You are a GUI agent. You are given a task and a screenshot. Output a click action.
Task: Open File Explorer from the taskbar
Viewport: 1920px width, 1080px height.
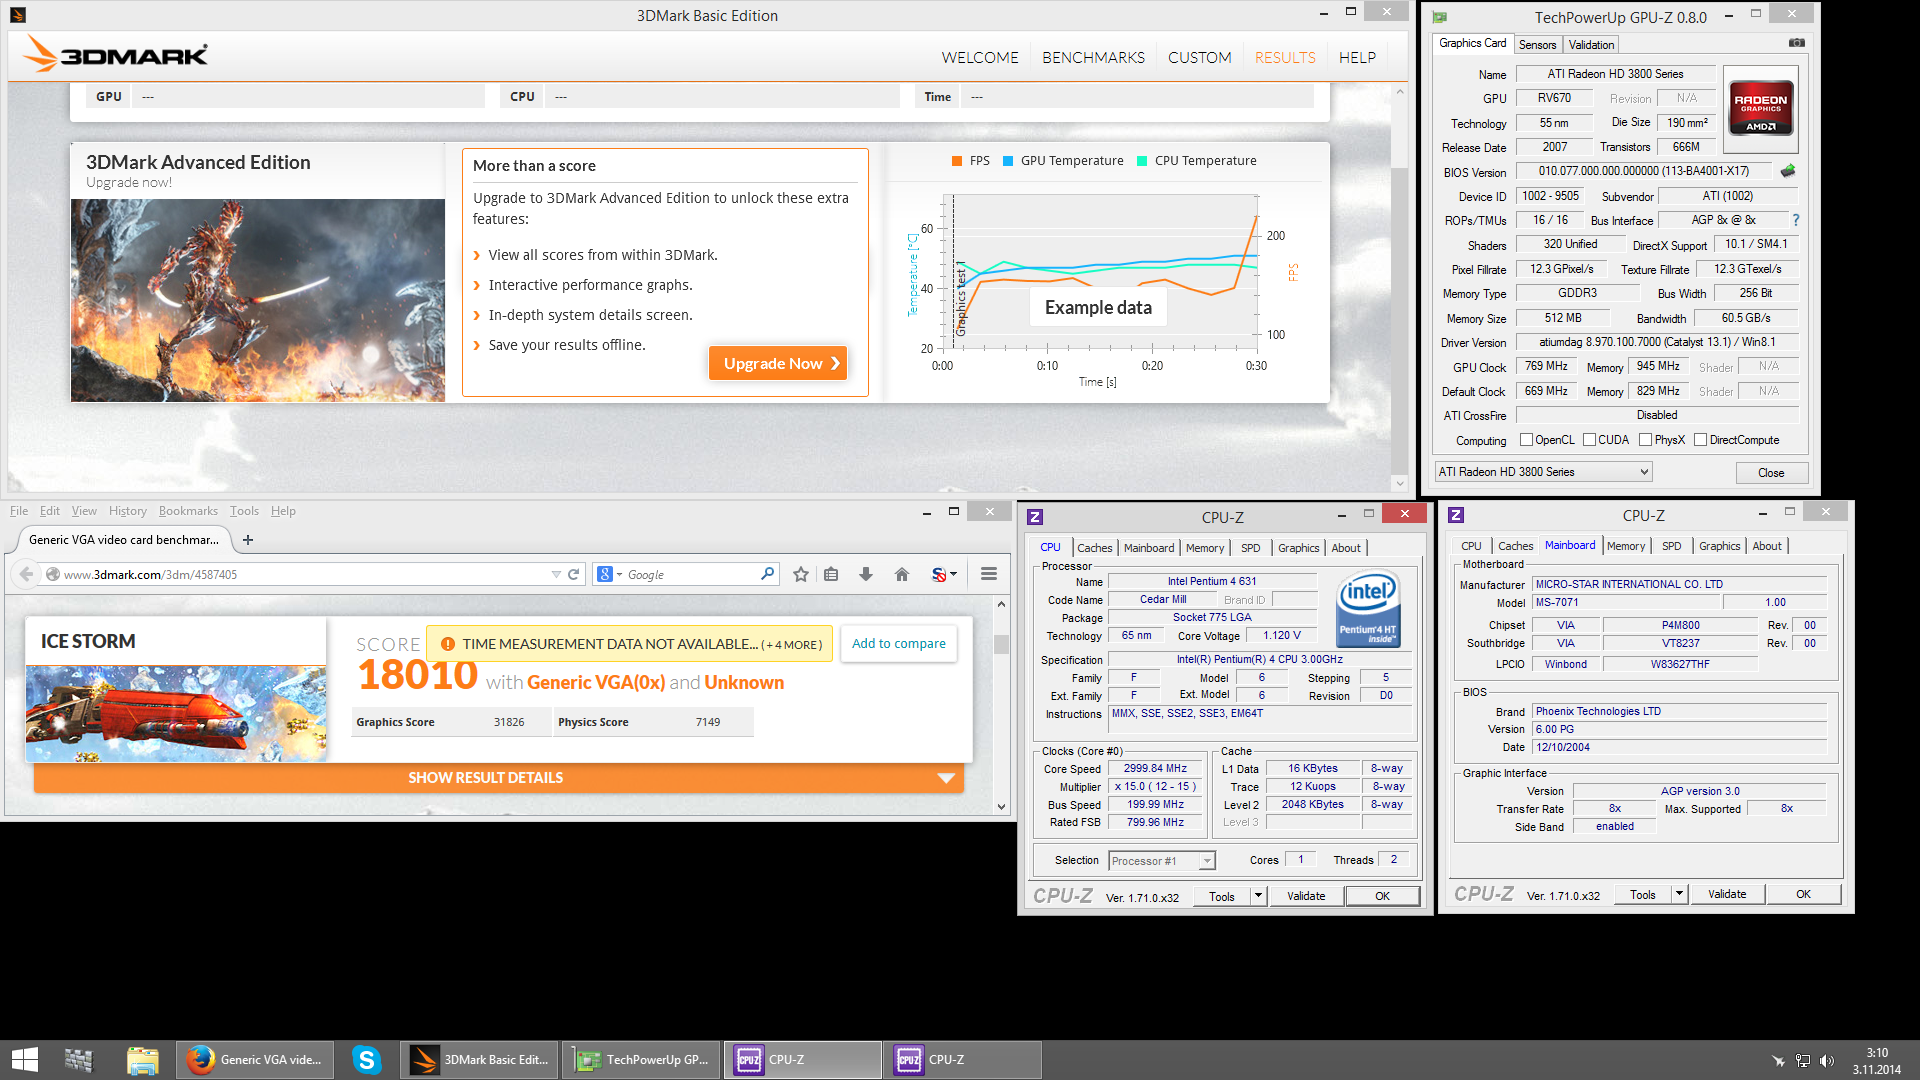142,1060
